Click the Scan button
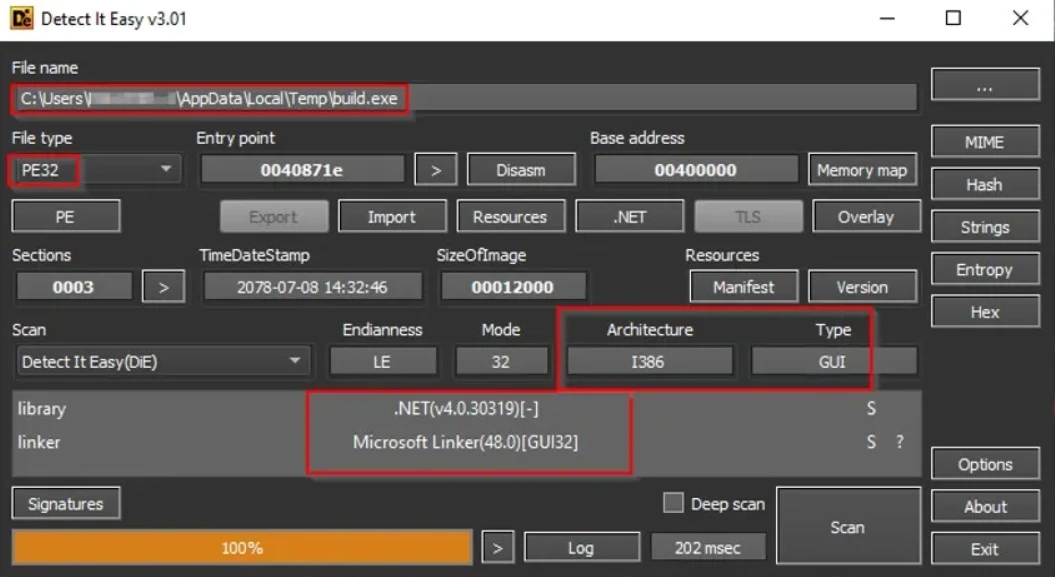The height and width of the screenshot is (577, 1055). coord(847,527)
